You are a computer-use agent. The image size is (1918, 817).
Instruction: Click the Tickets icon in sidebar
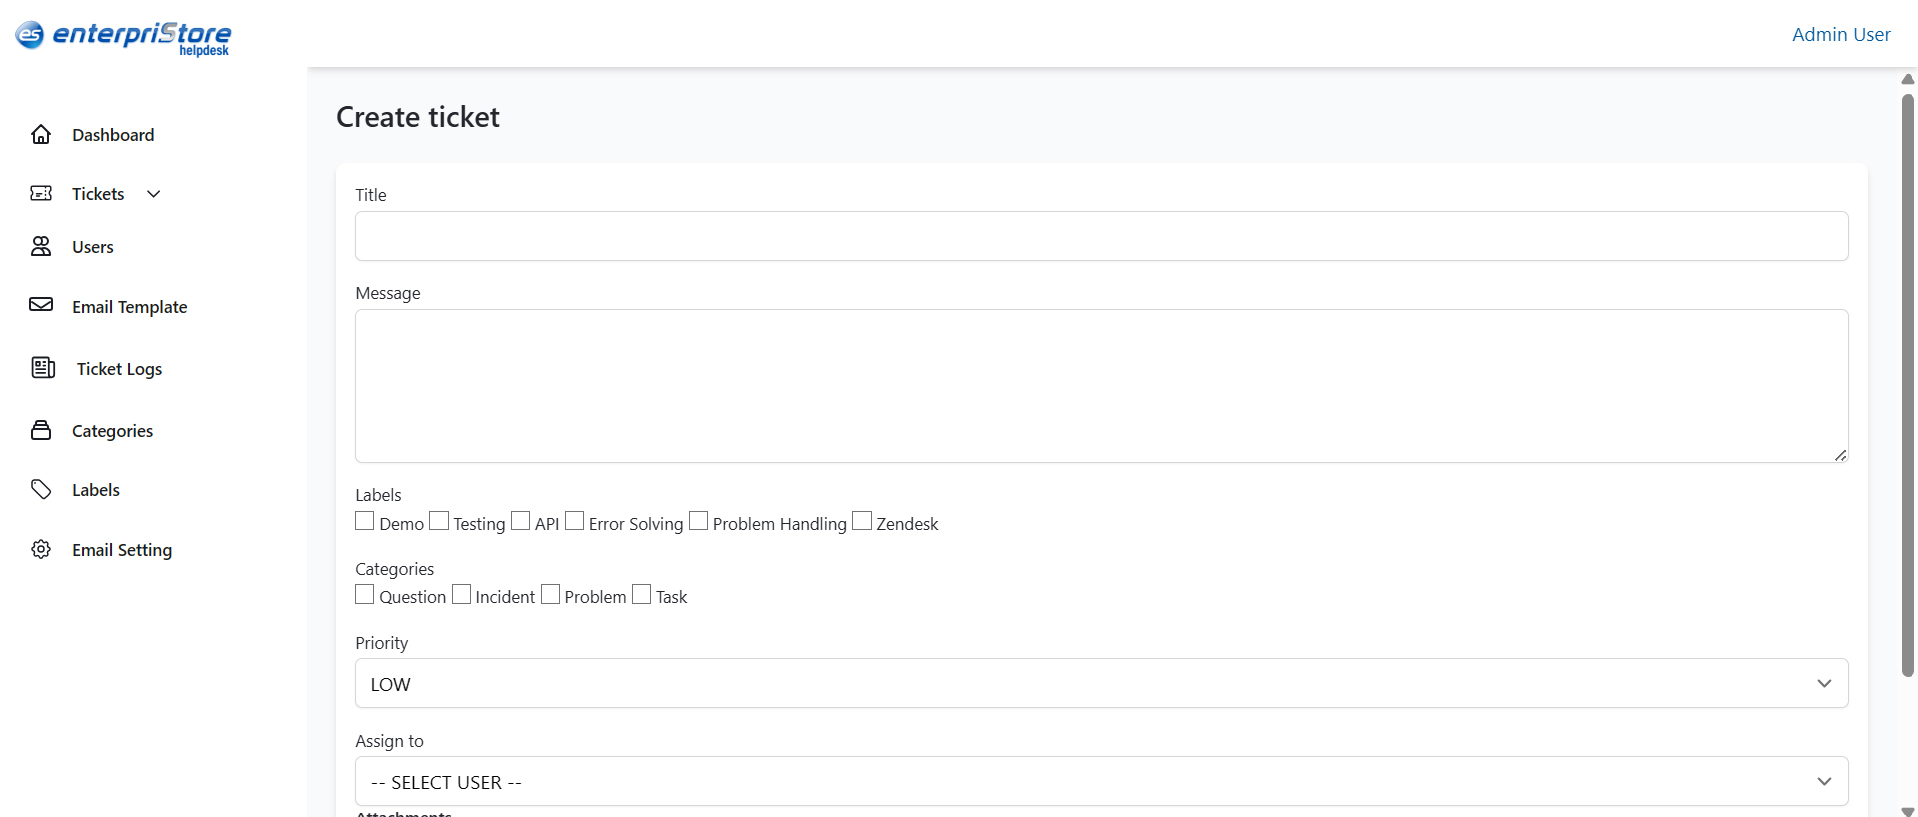(41, 193)
